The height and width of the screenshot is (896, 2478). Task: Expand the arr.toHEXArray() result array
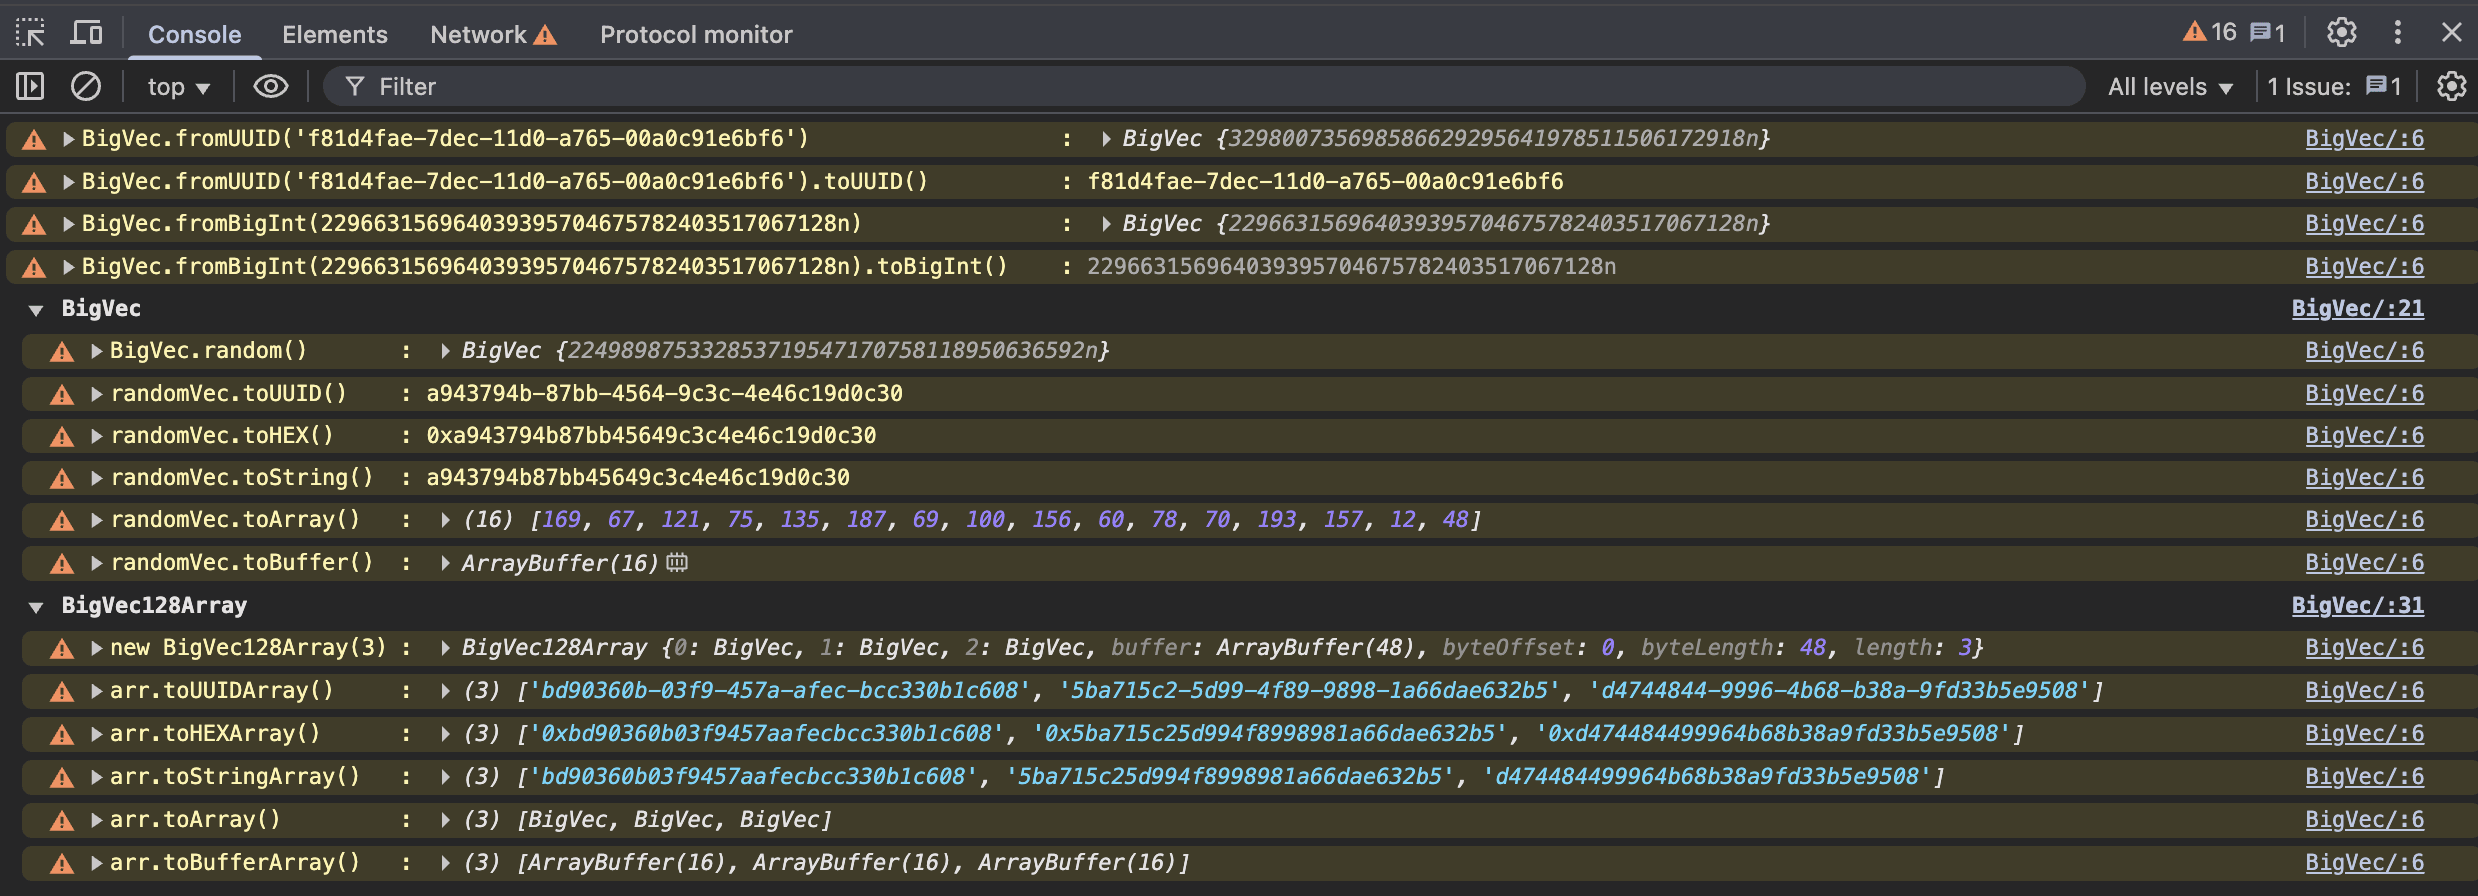click(445, 734)
